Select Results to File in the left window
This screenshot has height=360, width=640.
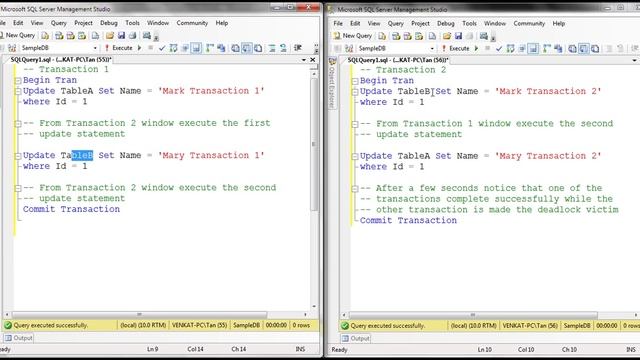tap(258, 48)
